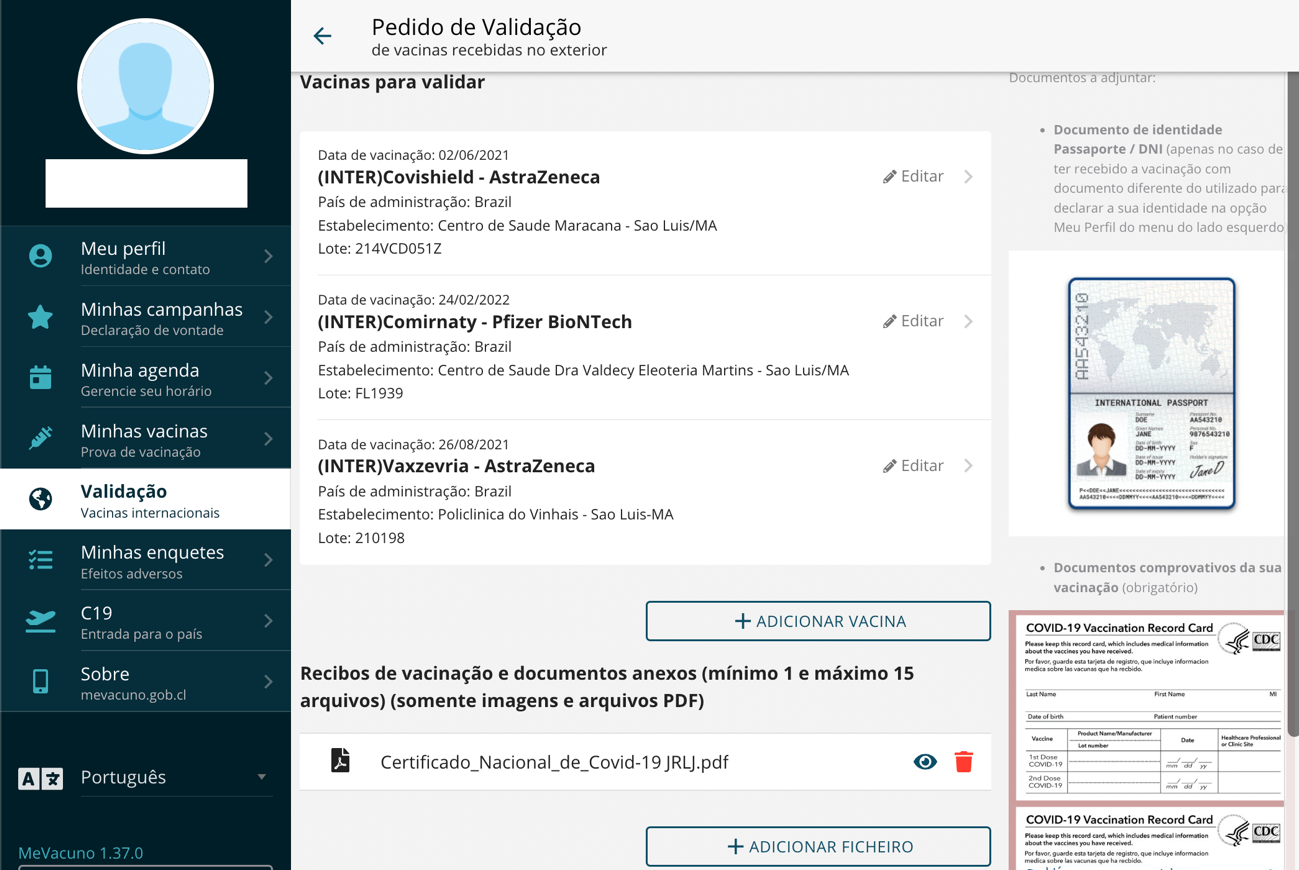Click Policlinica do Vinhais establishment text

496,514
